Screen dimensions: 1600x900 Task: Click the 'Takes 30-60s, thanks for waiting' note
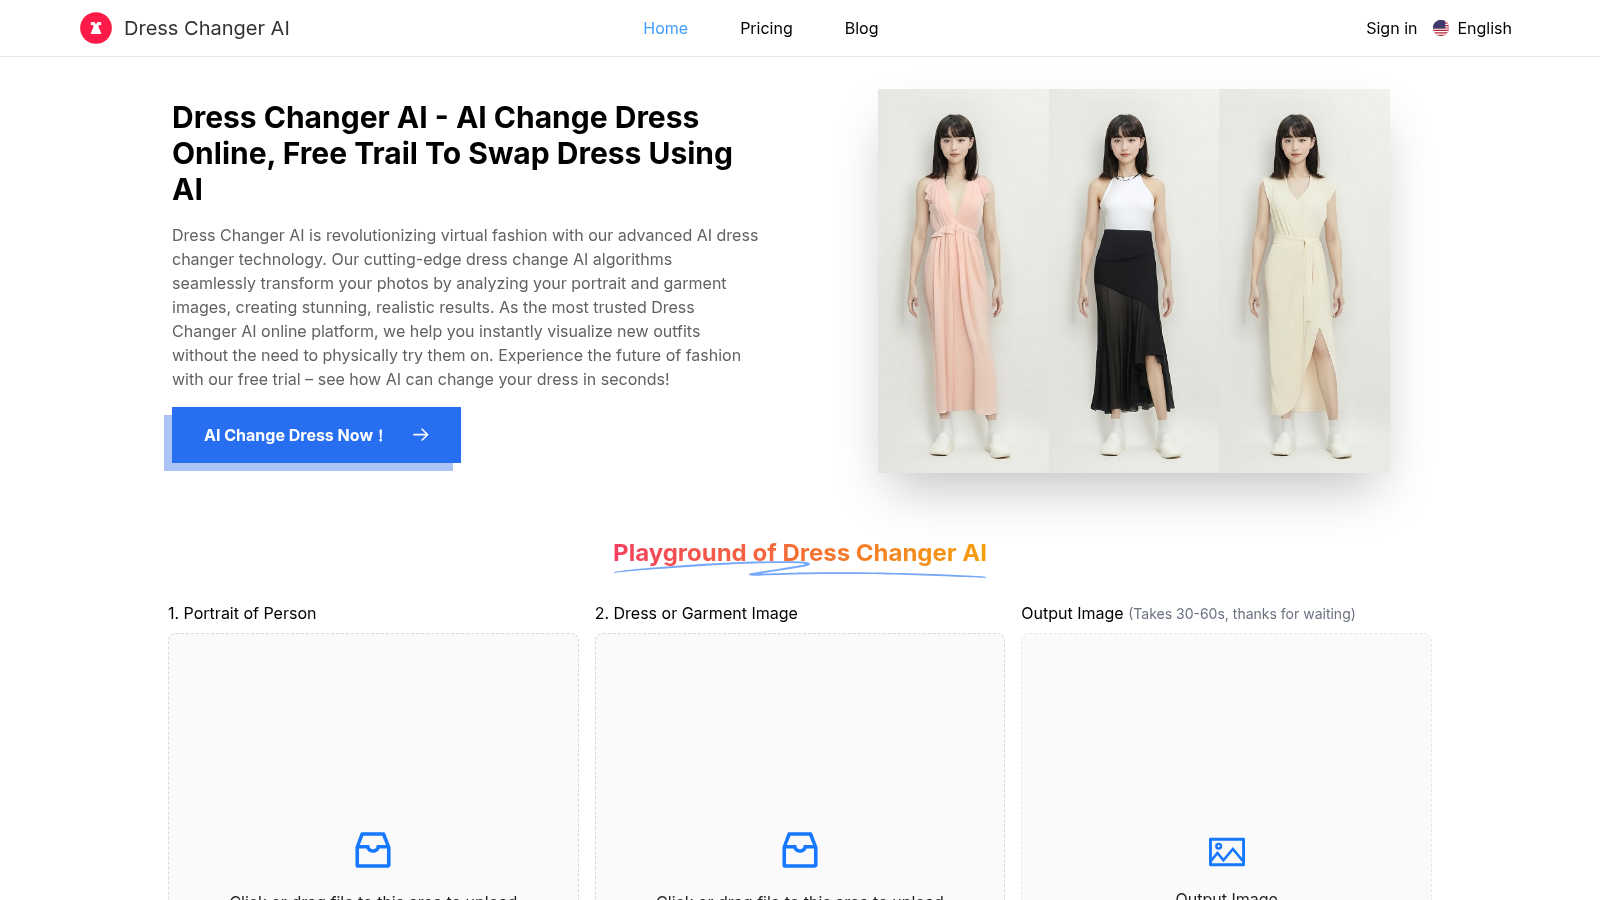[x=1242, y=614]
